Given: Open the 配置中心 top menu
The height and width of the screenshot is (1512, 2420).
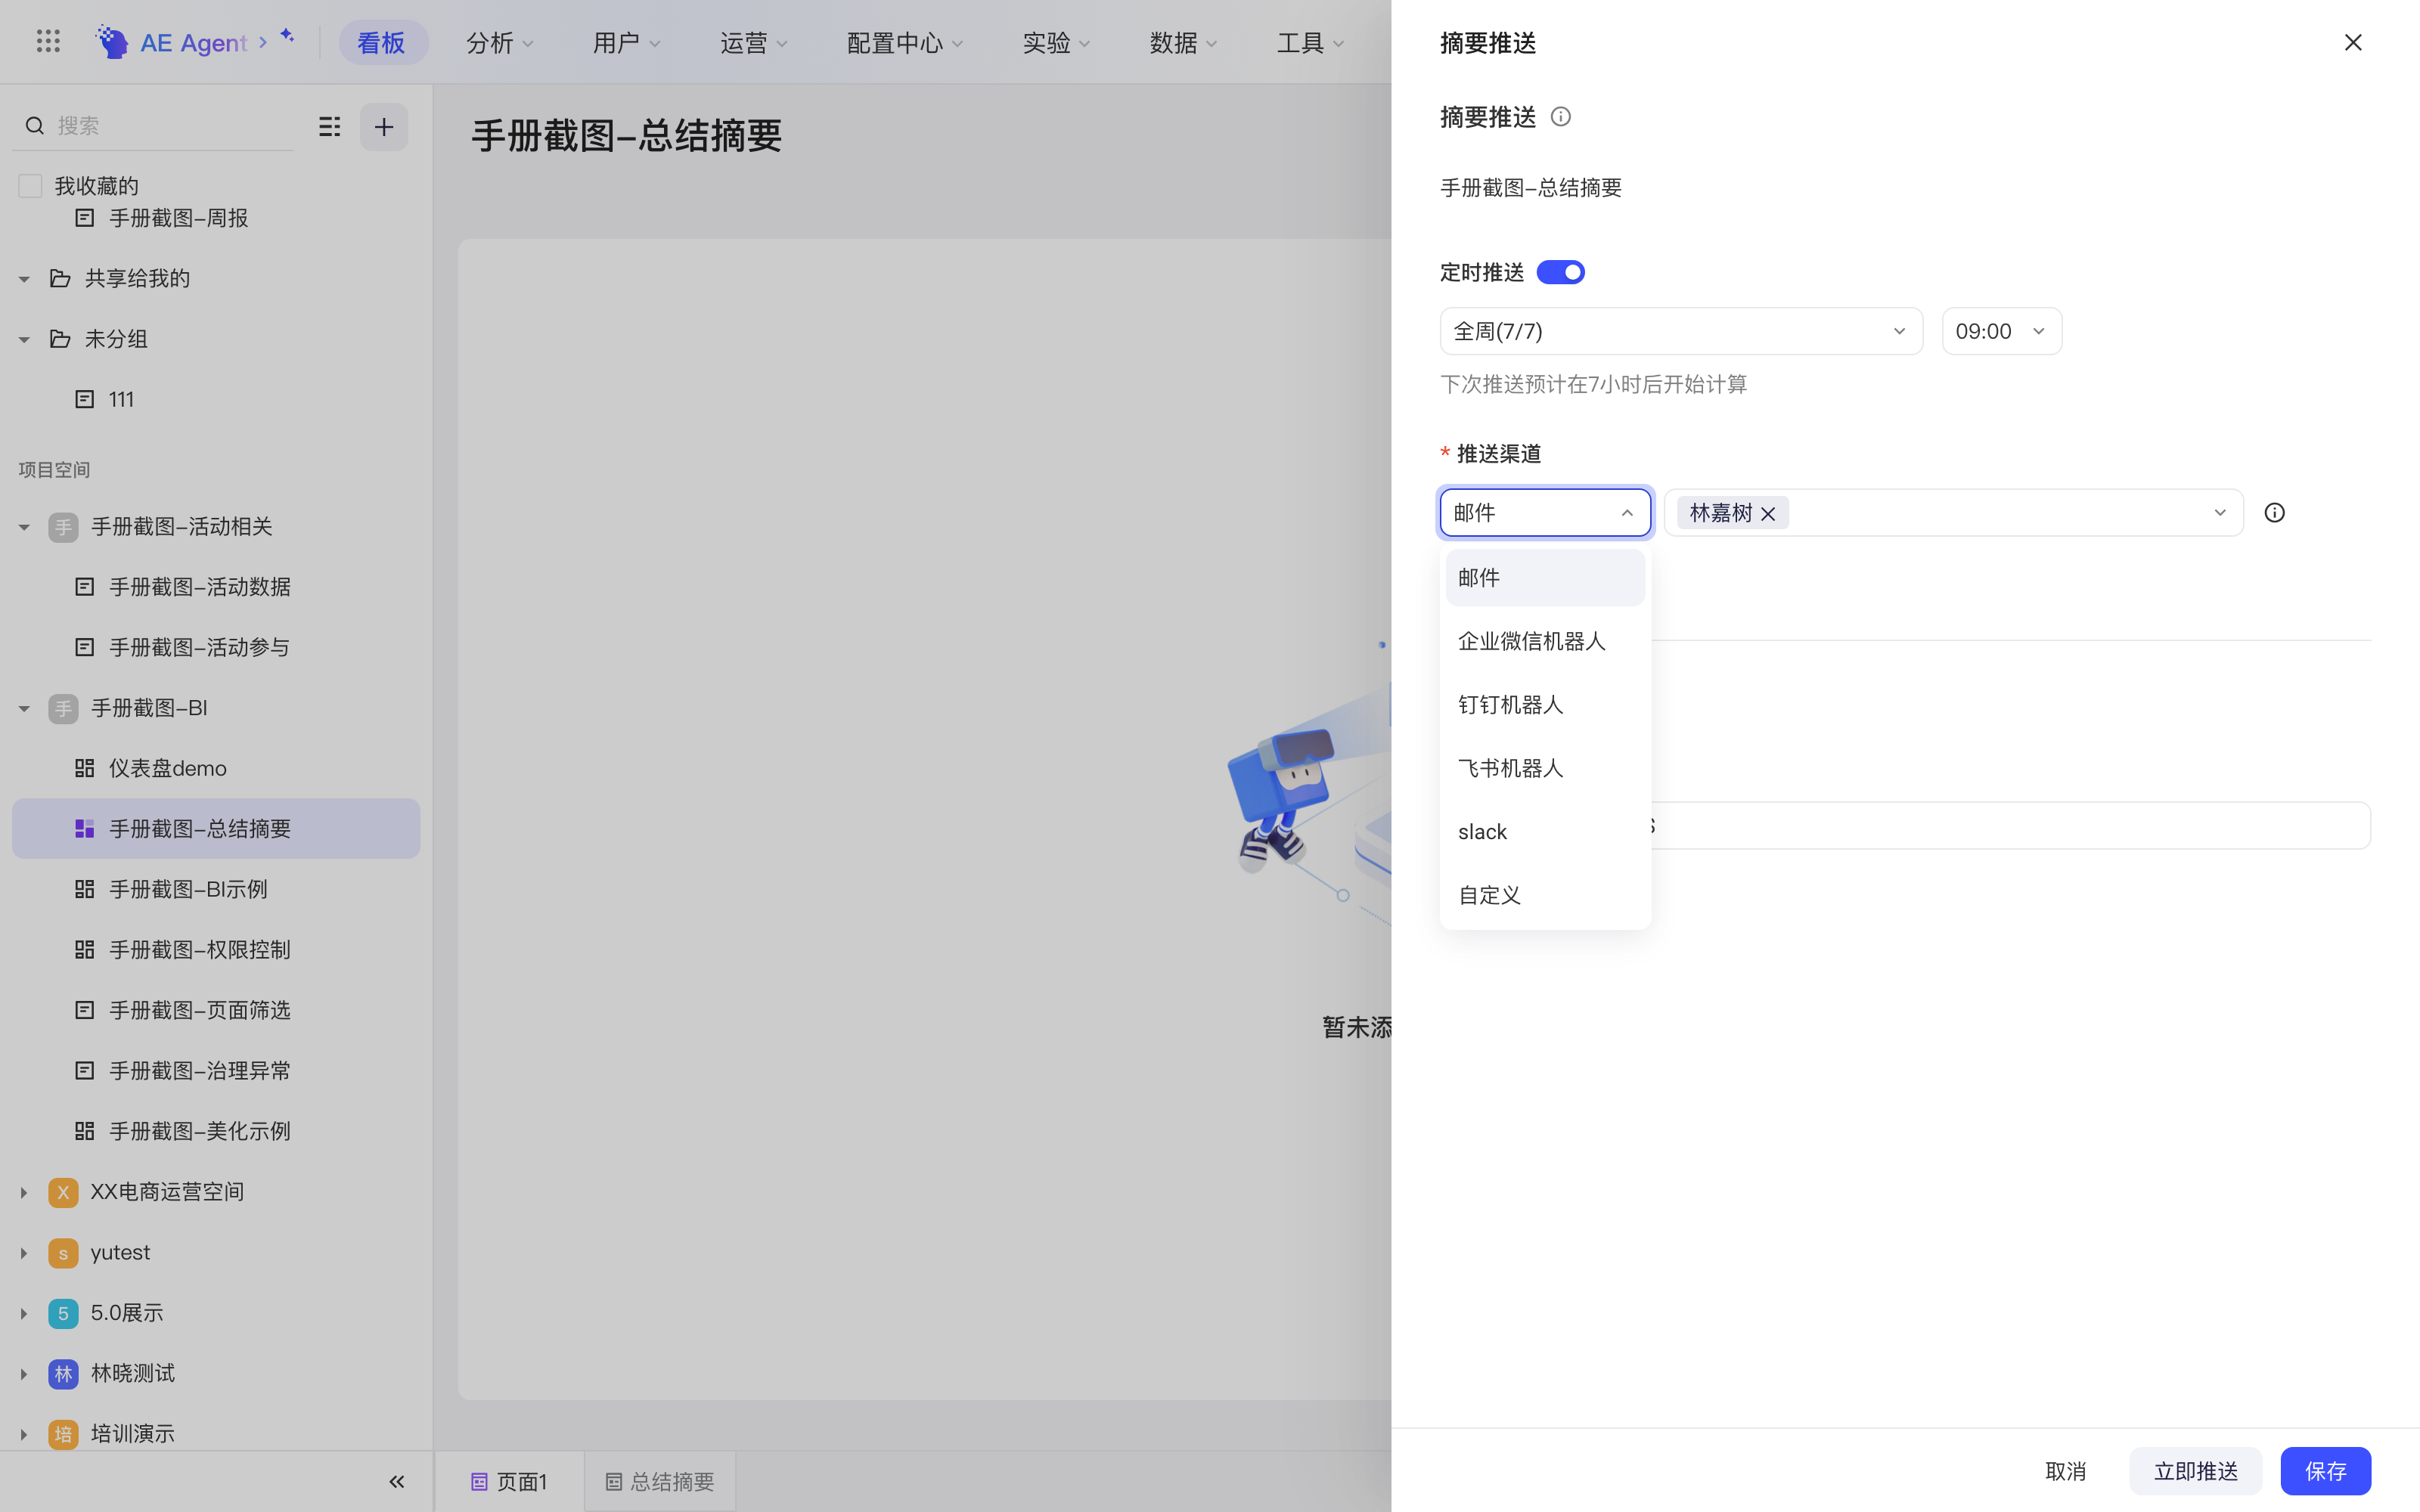Looking at the screenshot, I should (904, 43).
